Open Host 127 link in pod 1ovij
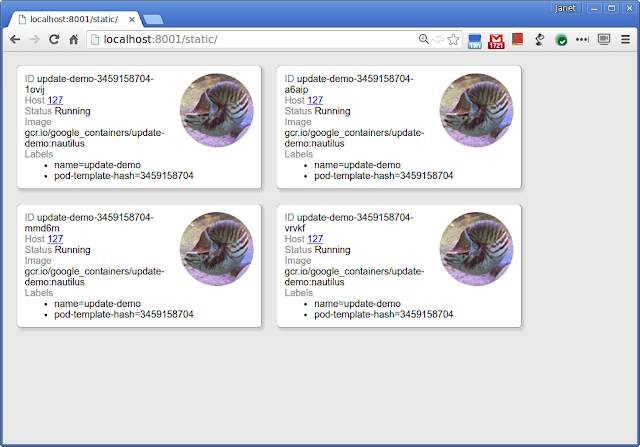The width and height of the screenshot is (640, 447). (55, 100)
